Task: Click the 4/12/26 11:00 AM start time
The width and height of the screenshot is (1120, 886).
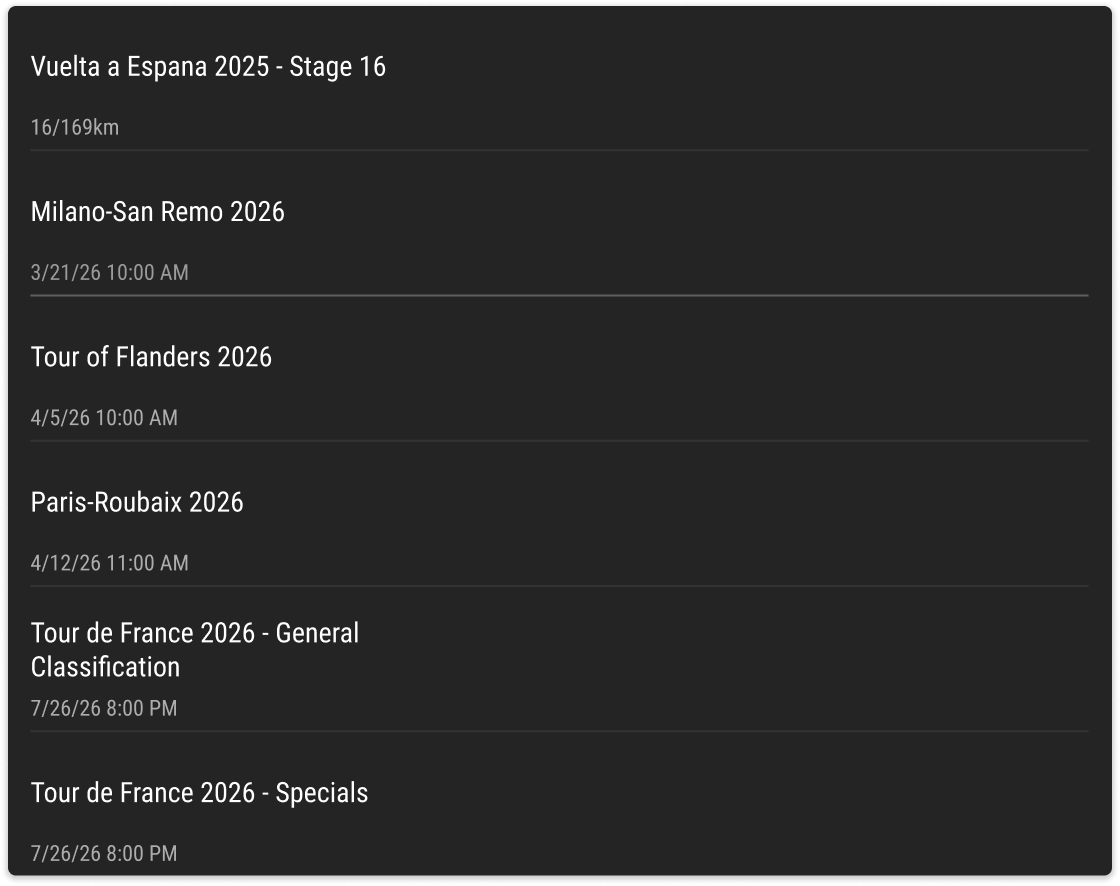Action: [x=110, y=563]
